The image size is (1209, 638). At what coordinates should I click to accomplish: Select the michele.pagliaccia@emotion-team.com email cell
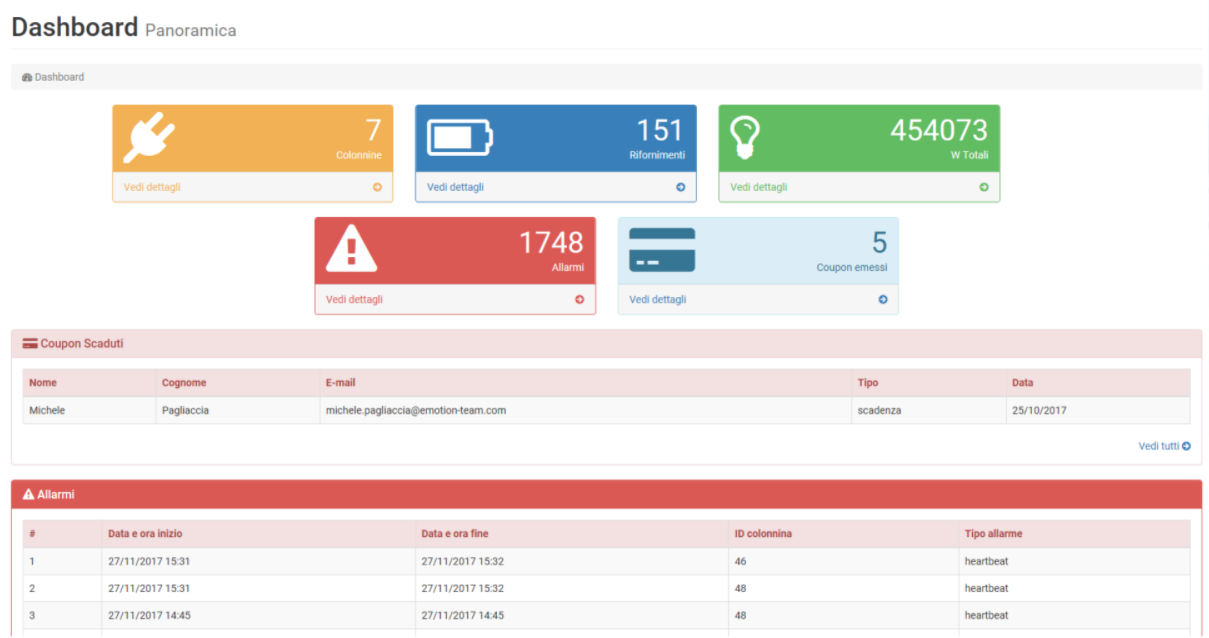click(x=415, y=410)
